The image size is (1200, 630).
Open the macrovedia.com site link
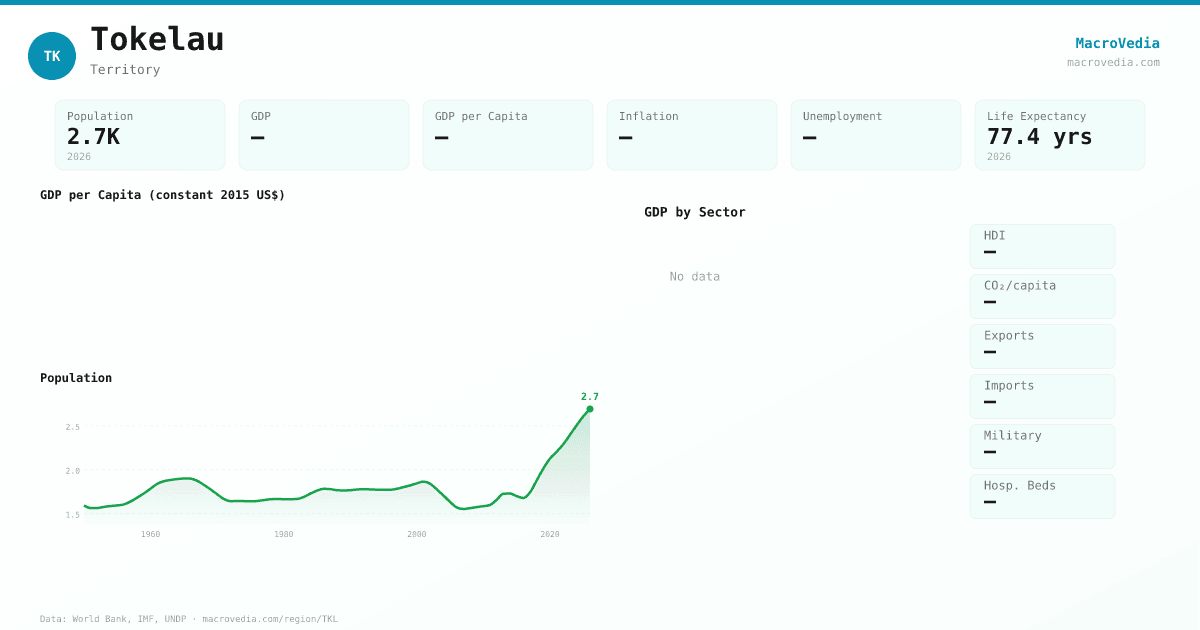[x=1113, y=62]
